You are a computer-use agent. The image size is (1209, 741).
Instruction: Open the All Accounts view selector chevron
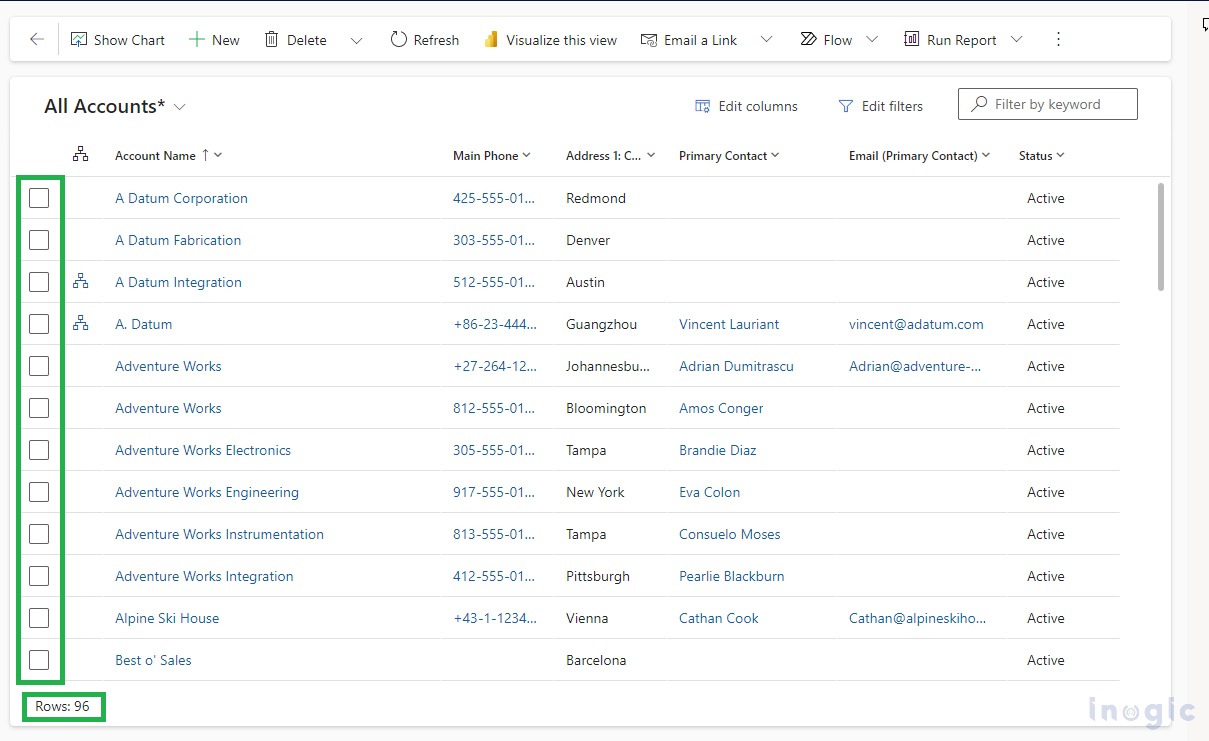pos(180,107)
